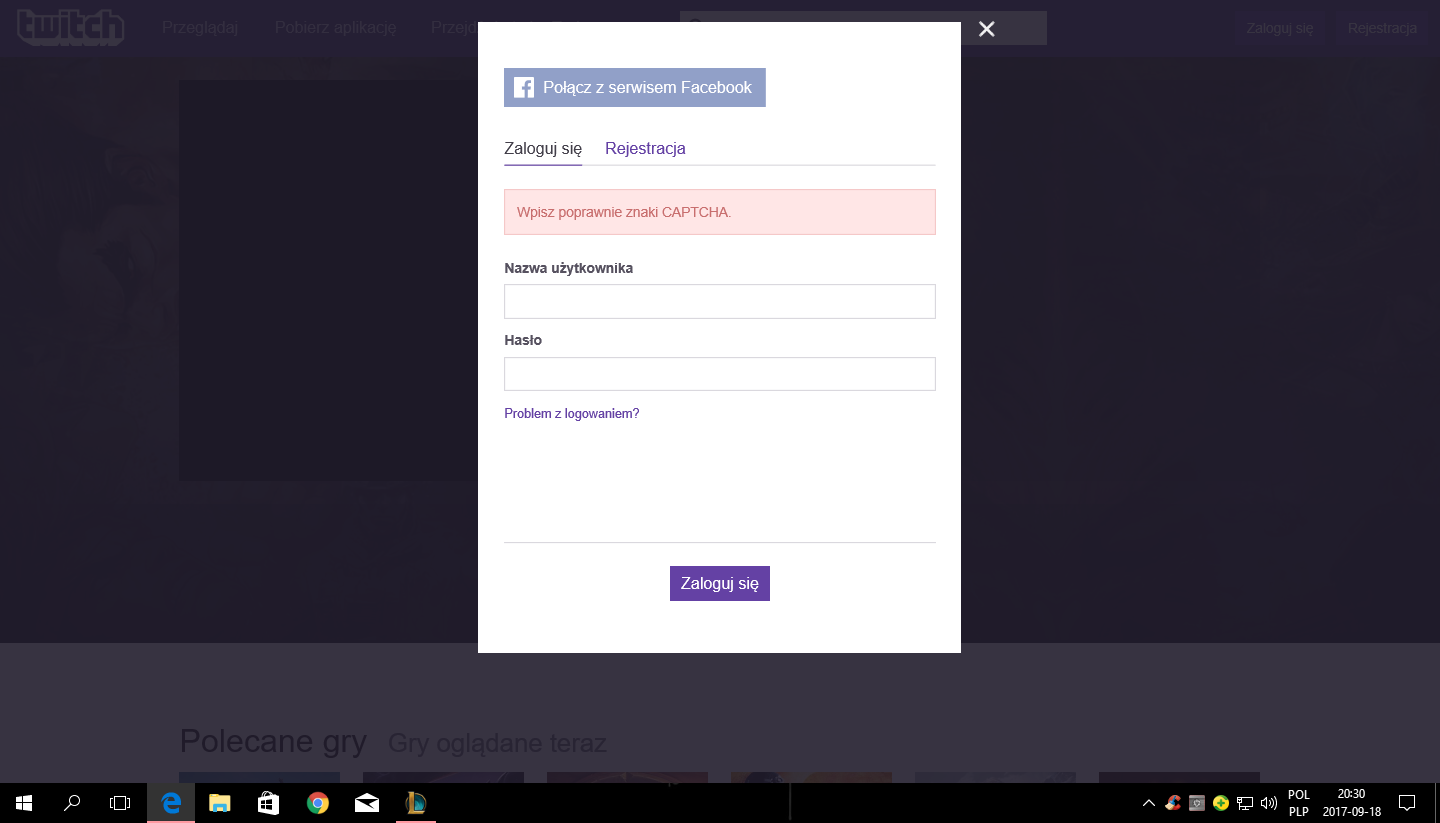Open Microsoft Store from the taskbar
The image size is (1440, 823).
[x=269, y=803]
